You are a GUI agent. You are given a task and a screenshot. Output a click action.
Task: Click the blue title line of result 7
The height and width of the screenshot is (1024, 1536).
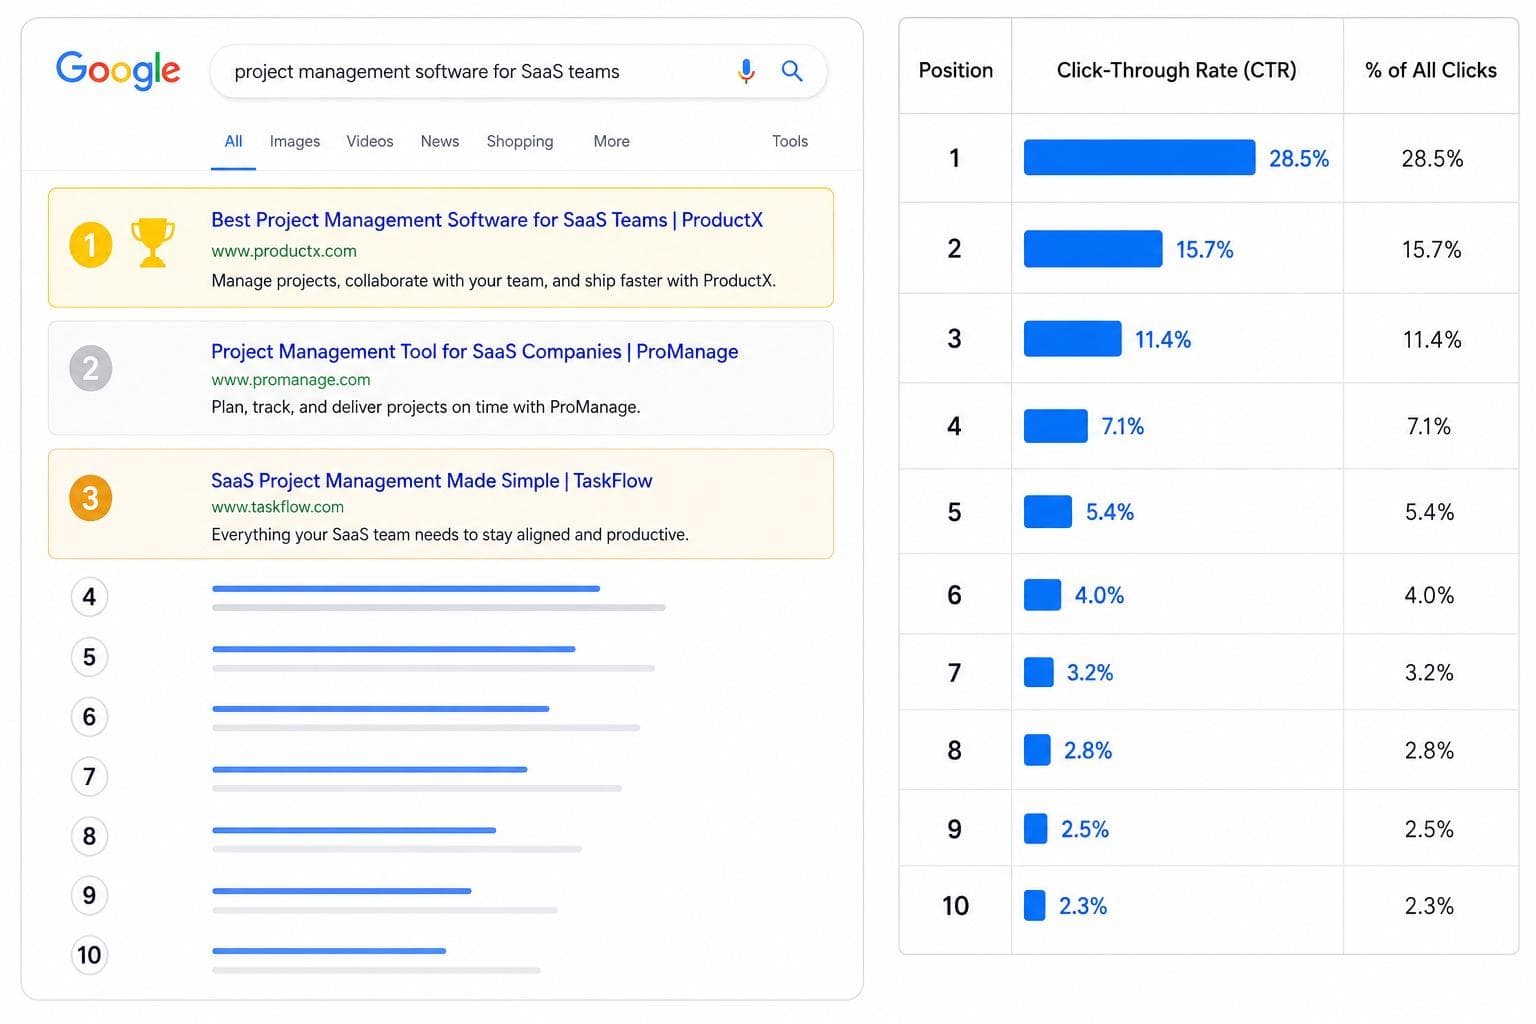point(370,769)
